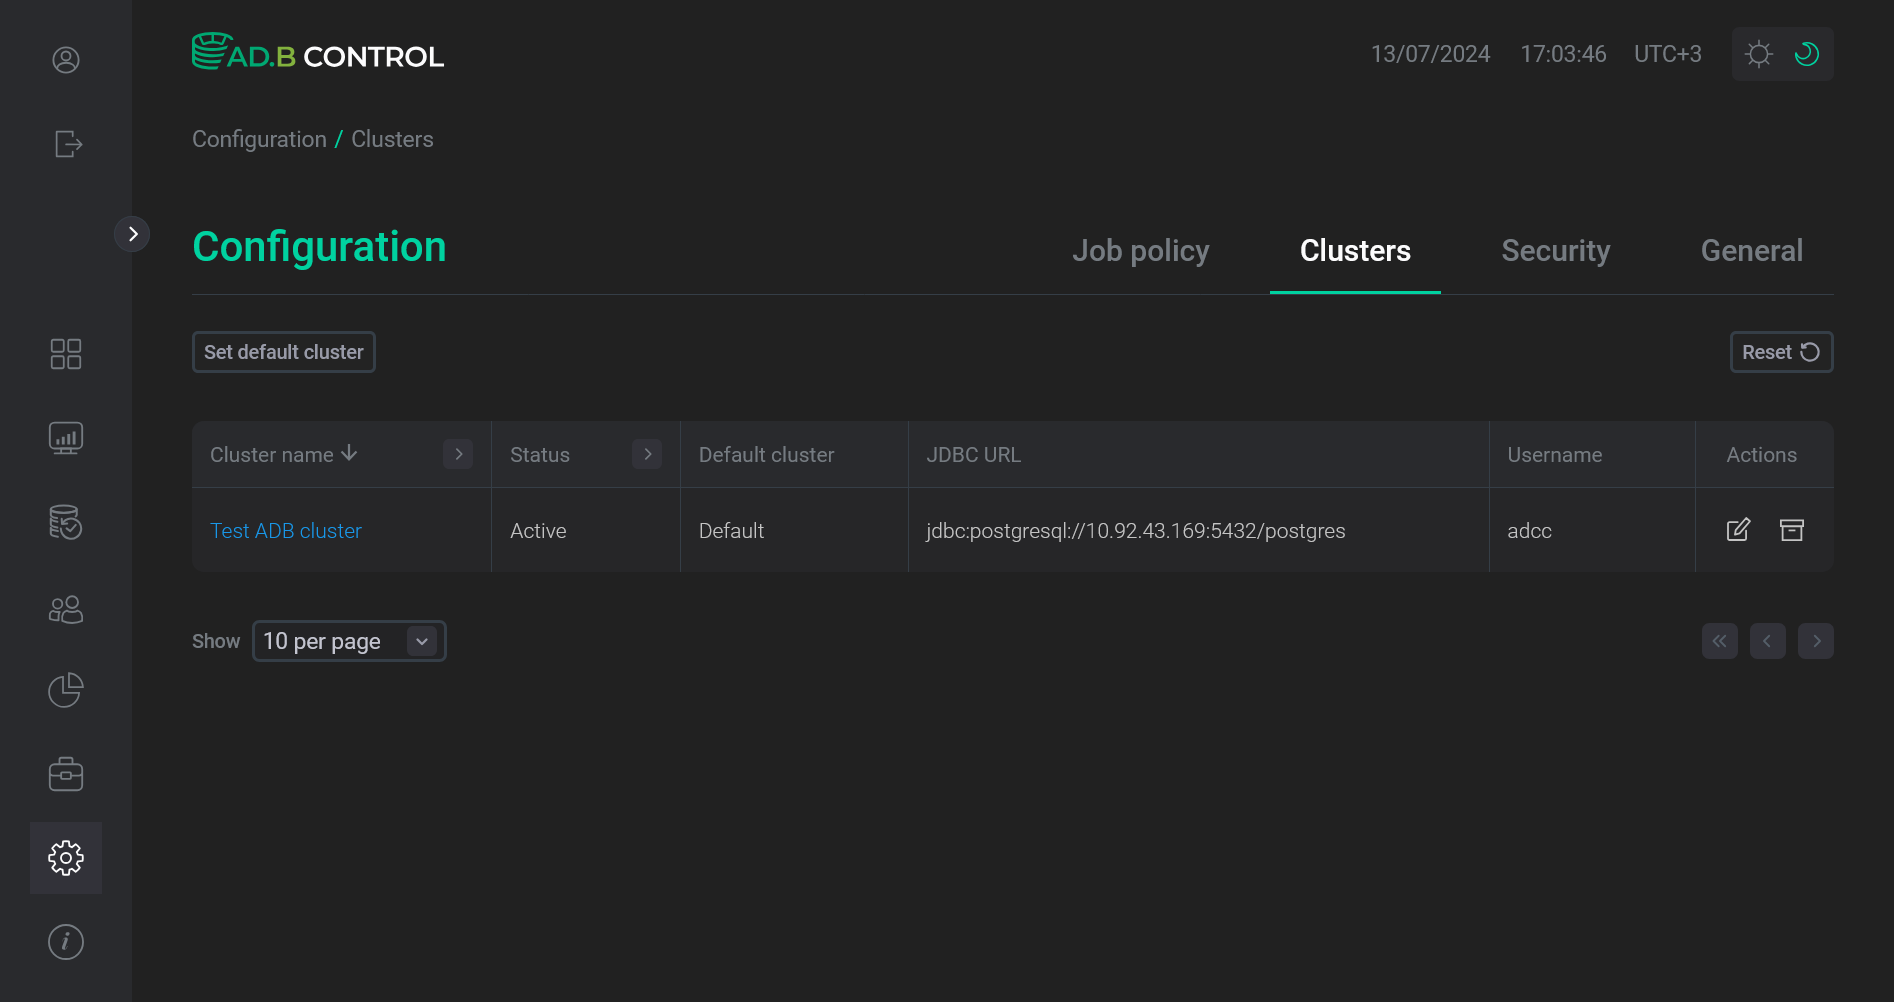Open the Job policy tab
This screenshot has width=1894, height=1002.
pos(1141,251)
